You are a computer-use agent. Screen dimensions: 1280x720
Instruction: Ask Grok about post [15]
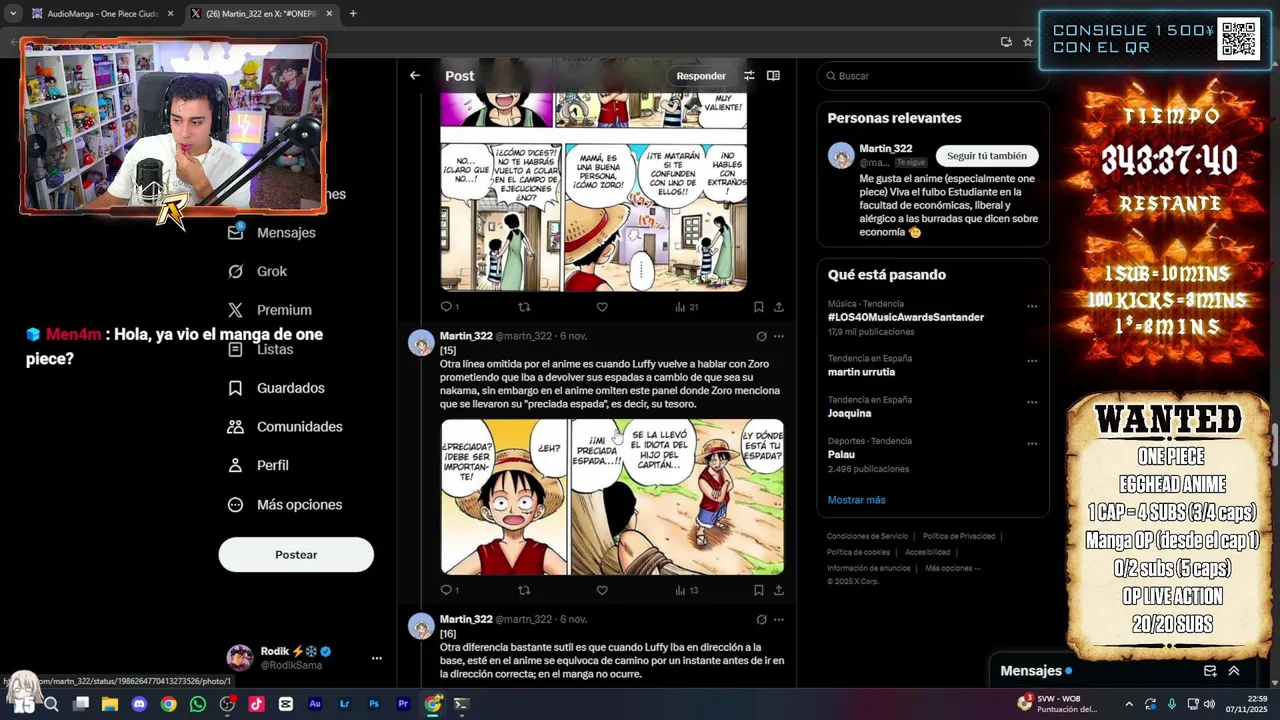coord(761,336)
